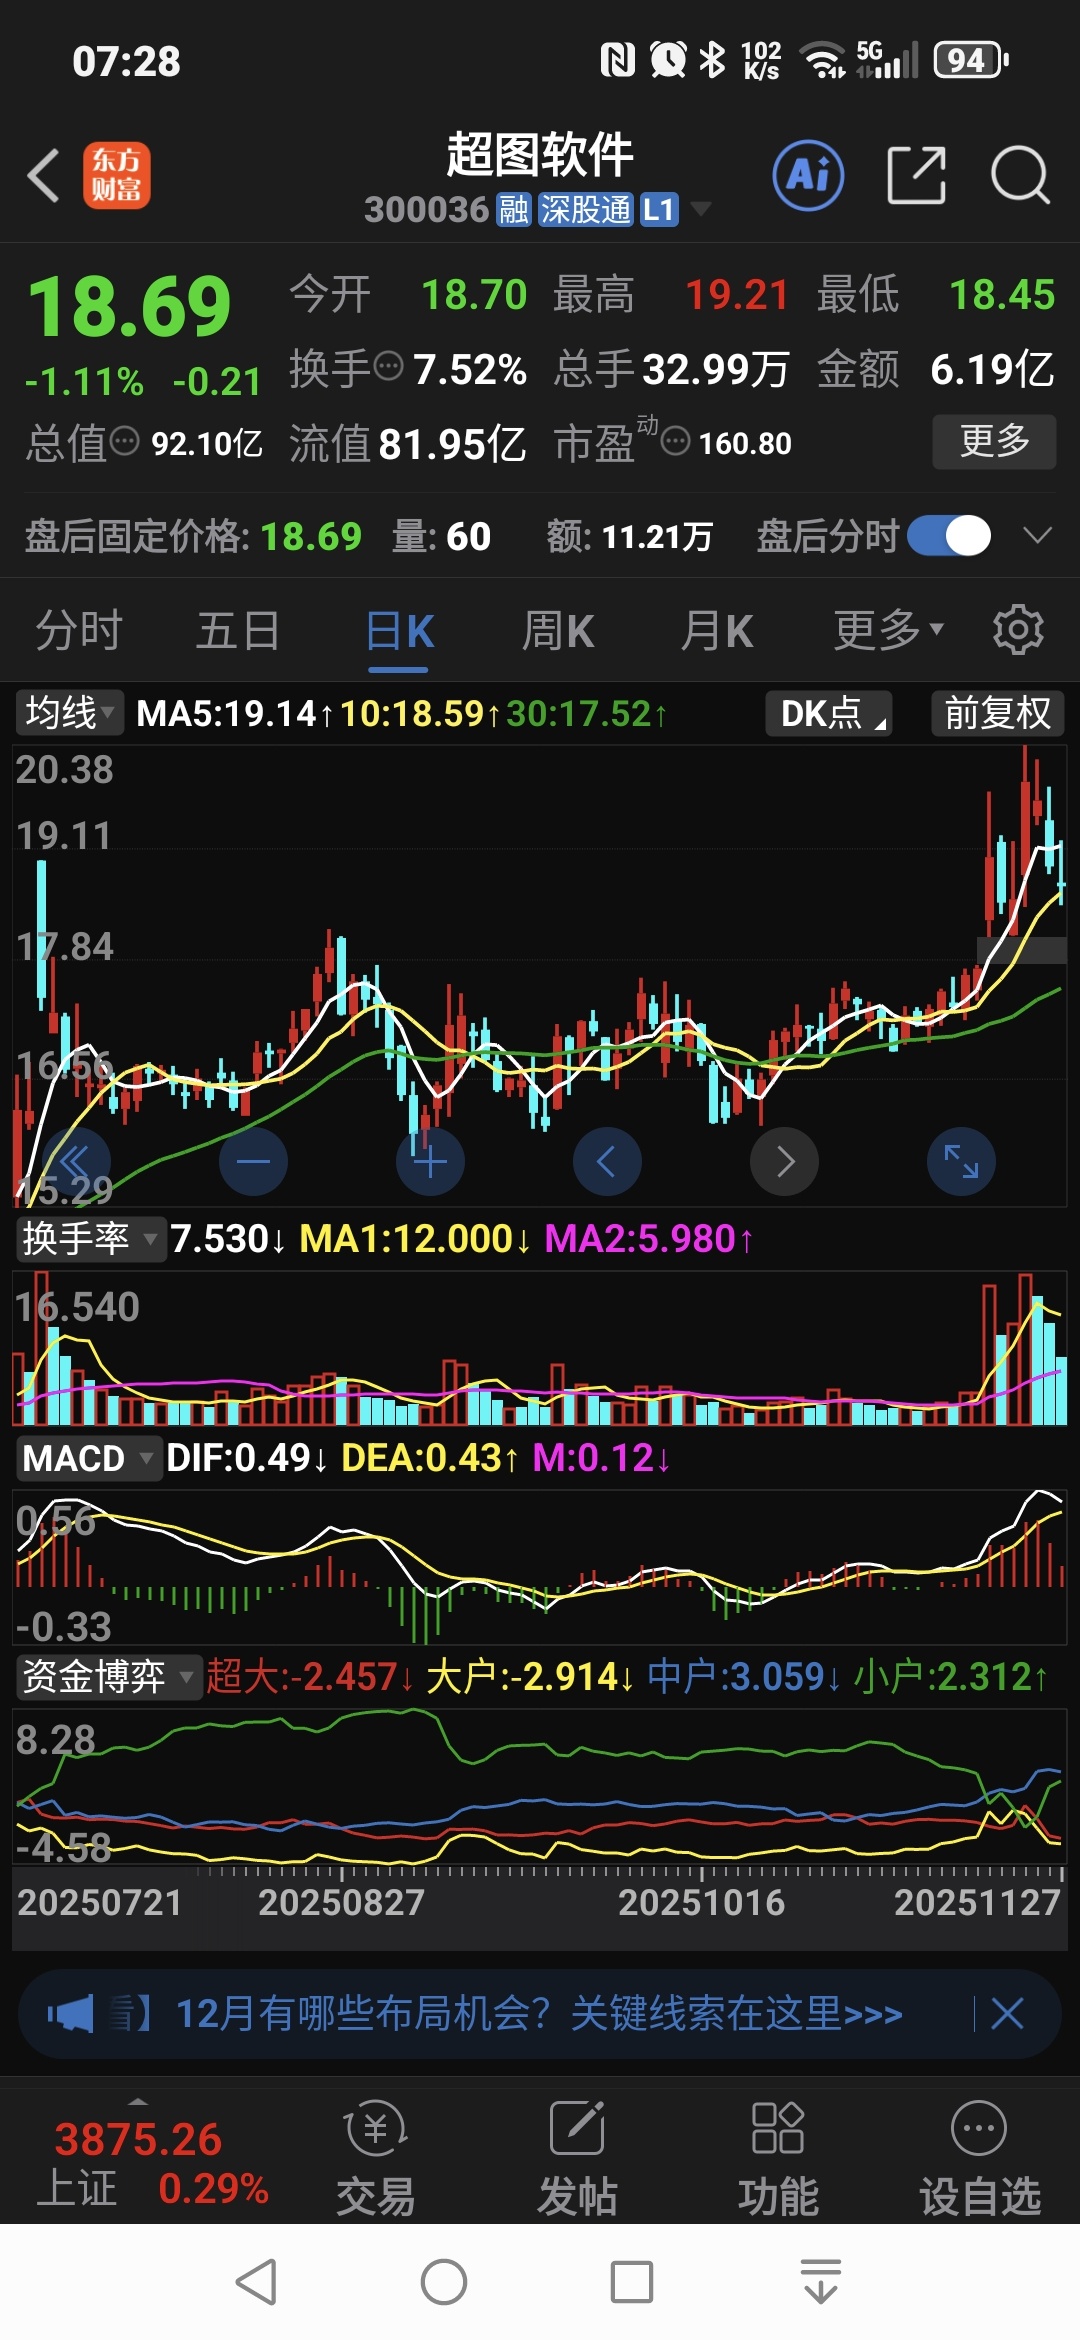This screenshot has height=2340, width=1080.
Task: Tap the 设自选 ellipsis icon
Action: [979, 2129]
